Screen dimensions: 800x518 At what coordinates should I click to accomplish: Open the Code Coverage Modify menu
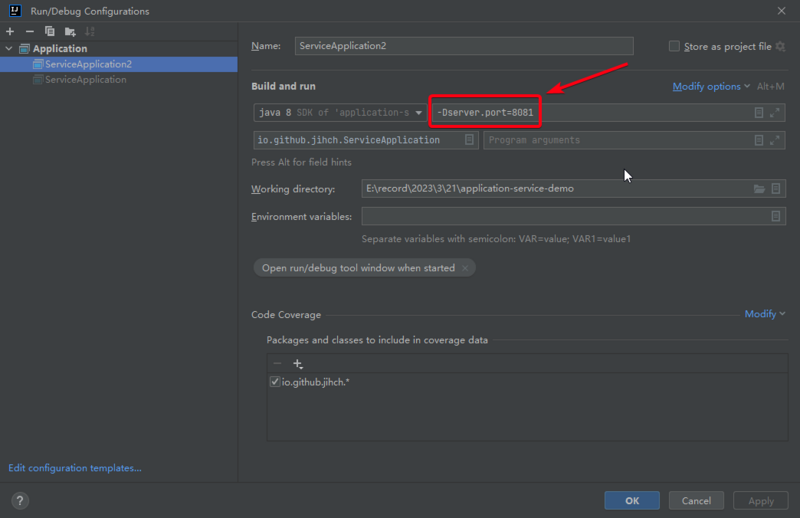(765, 314)
